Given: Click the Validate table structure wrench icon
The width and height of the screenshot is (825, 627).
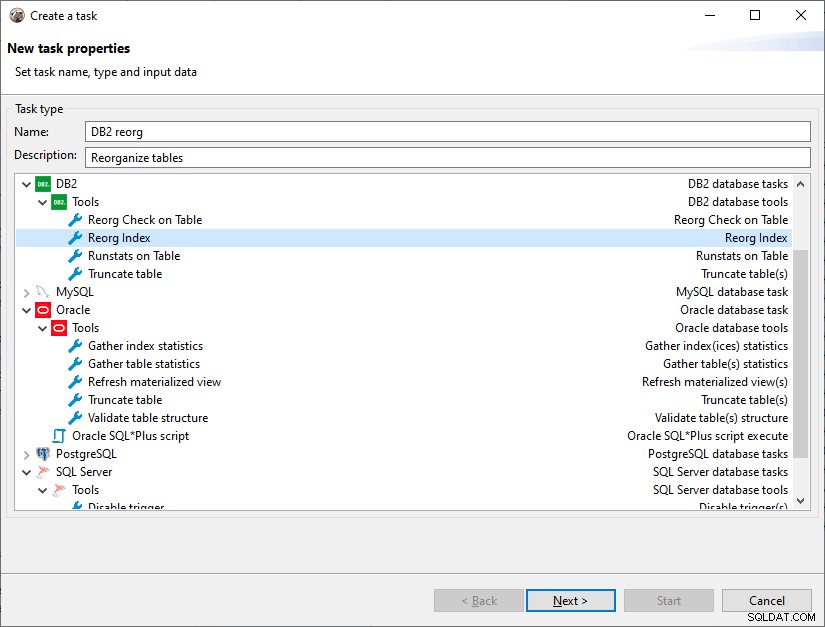Looking at the screenshot, I should [75, 418].
